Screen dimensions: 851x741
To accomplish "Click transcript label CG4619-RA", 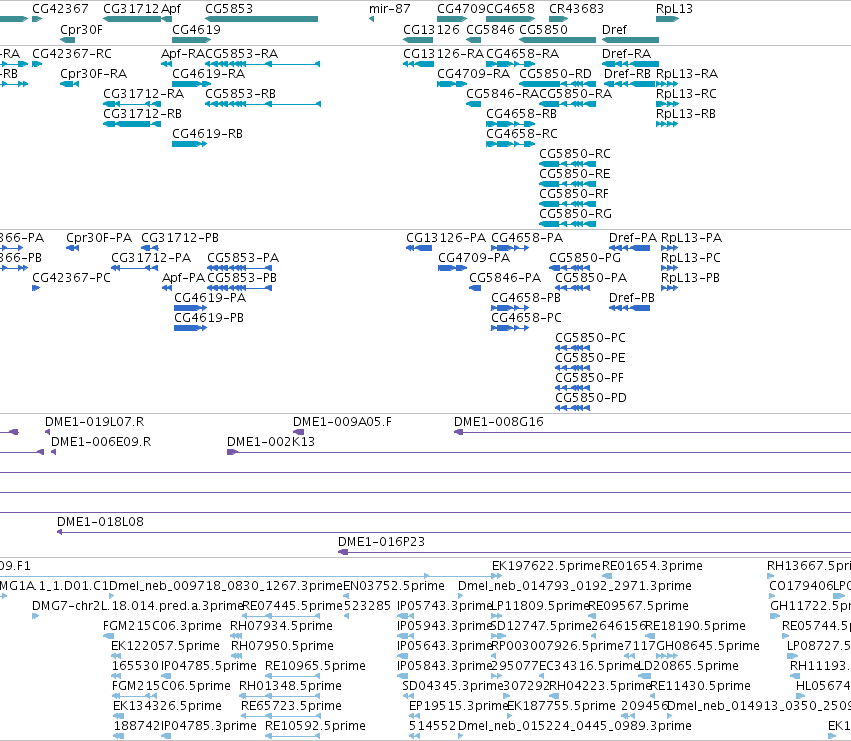I will 208,74.
